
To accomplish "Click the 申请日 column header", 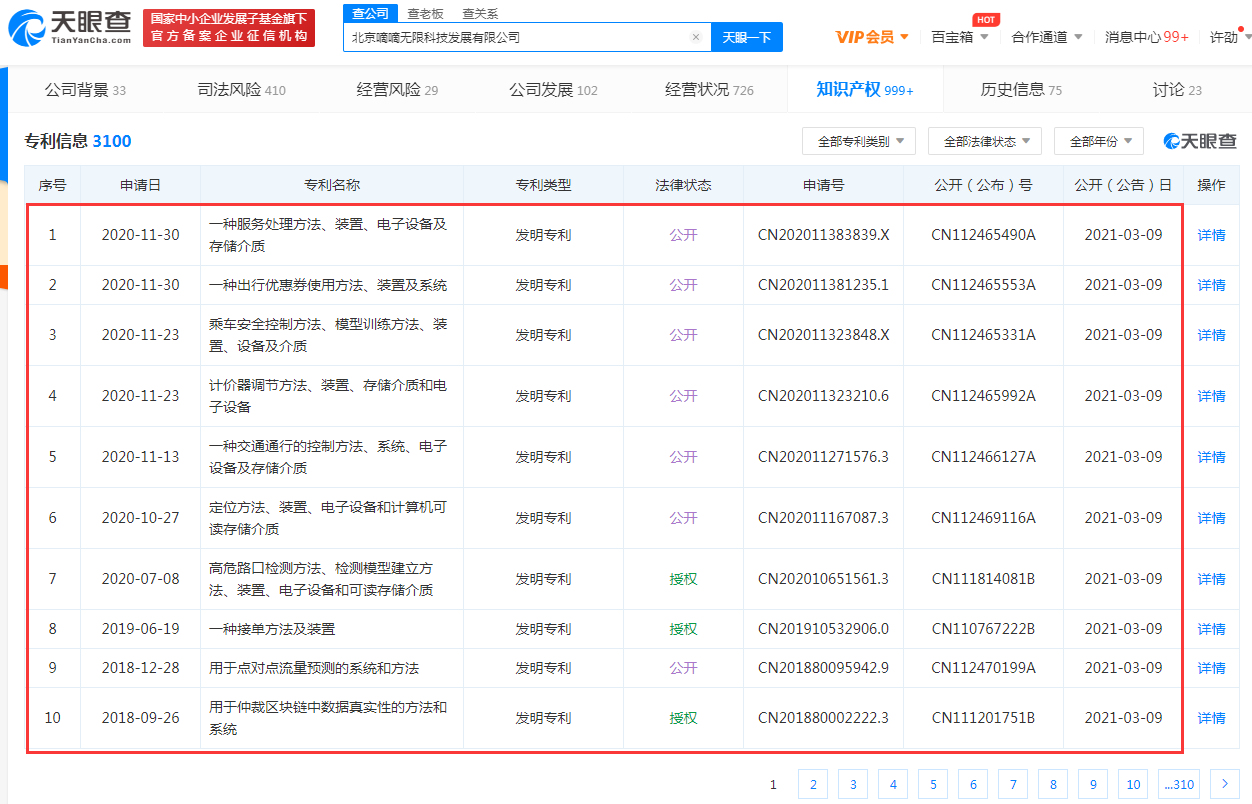I will [141, 185].
